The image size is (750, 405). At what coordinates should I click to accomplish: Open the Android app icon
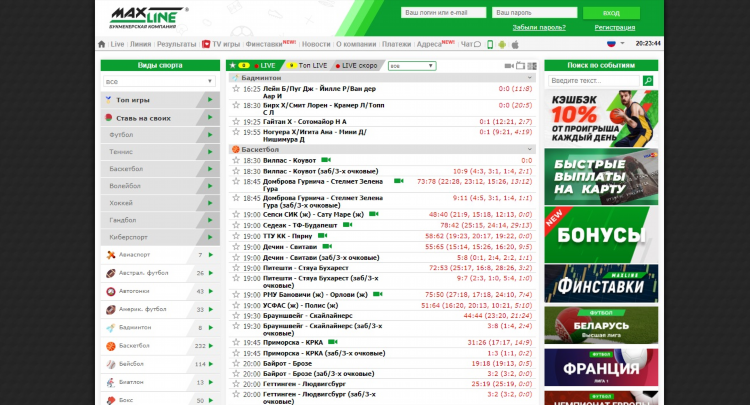(x=502, y=44)
